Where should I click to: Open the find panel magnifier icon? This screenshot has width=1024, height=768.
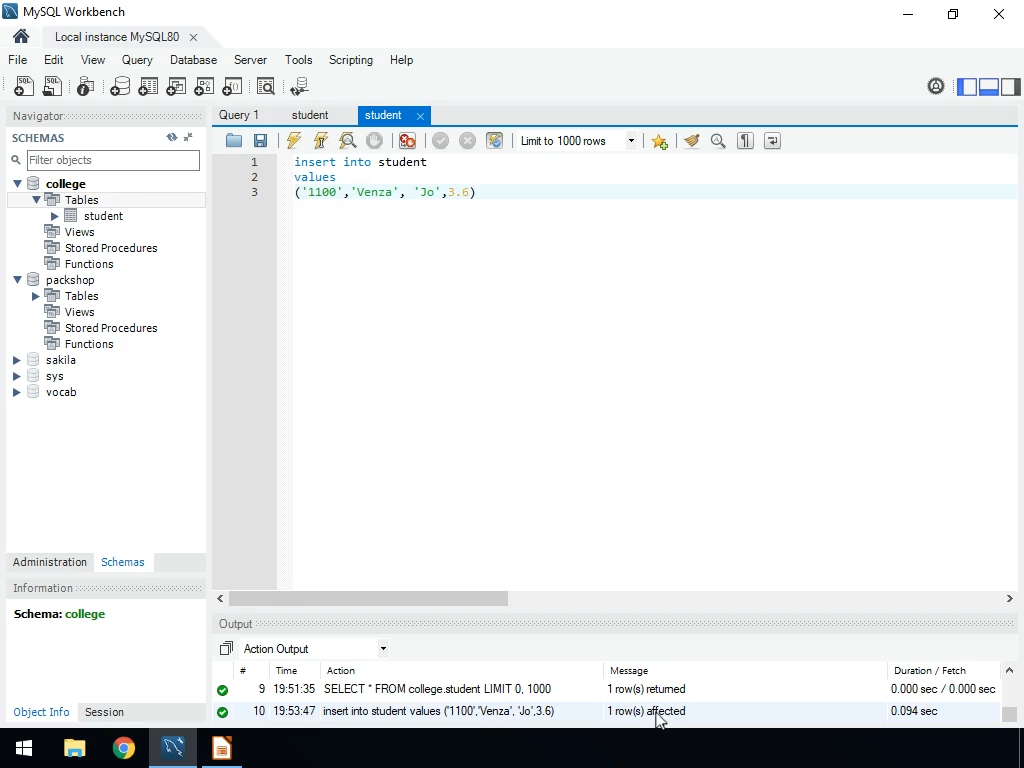pos(718,140)
